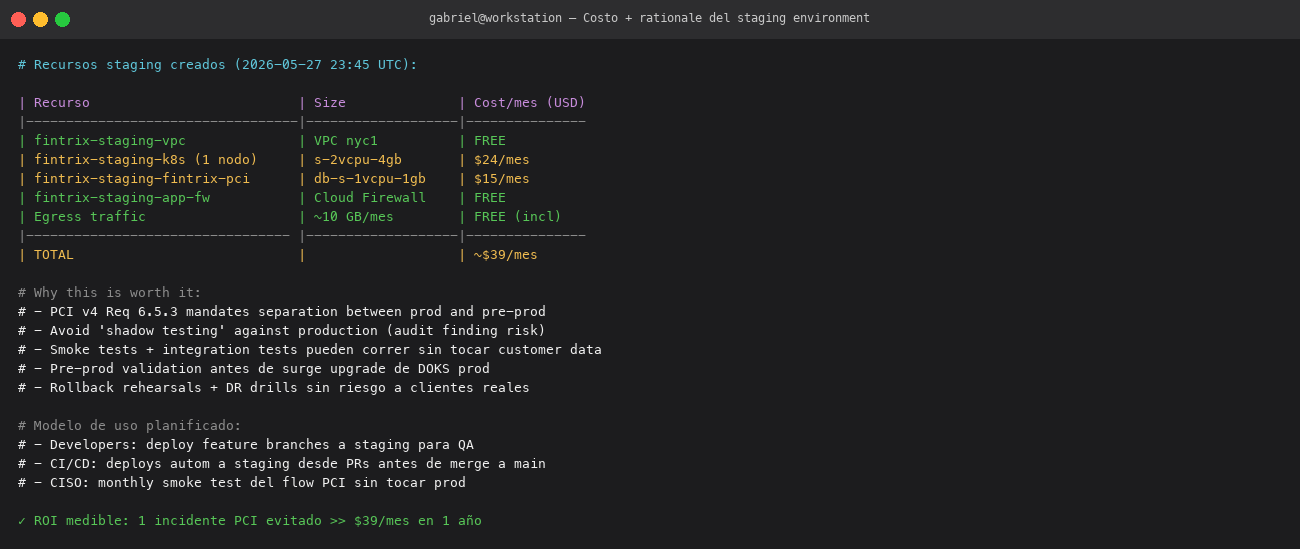The height and width of the screenshot is (549, 1300).
Task: Click the 'Cloud Firewall' size cell
Action: point(370,198)
